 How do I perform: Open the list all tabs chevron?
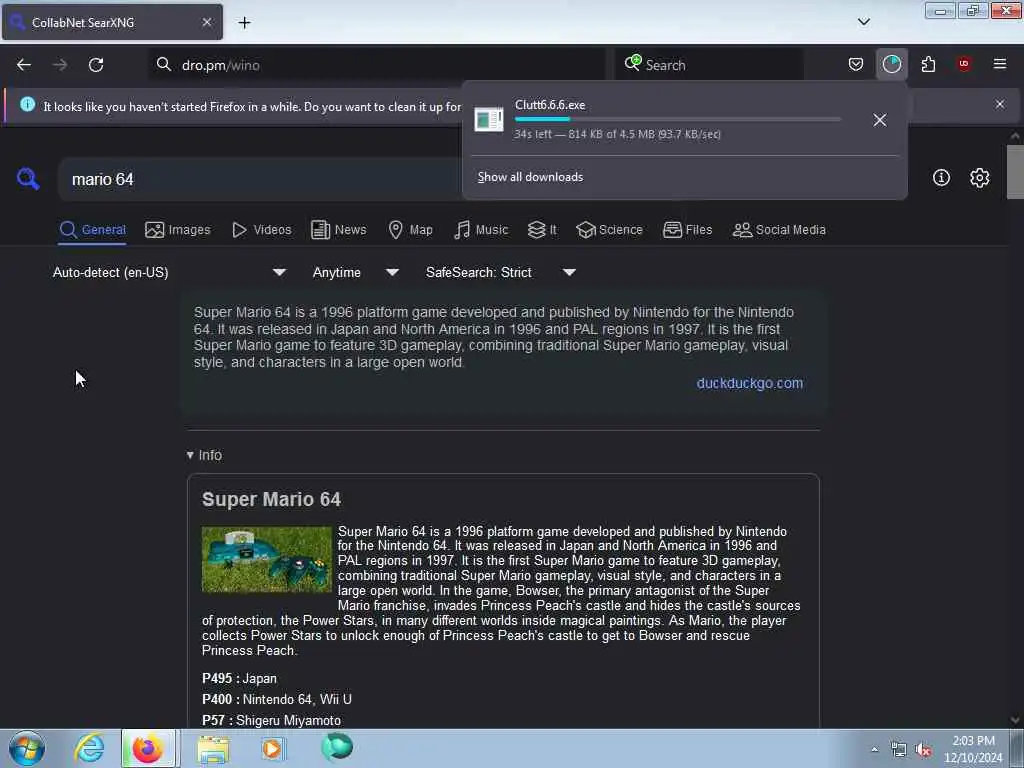863,22
